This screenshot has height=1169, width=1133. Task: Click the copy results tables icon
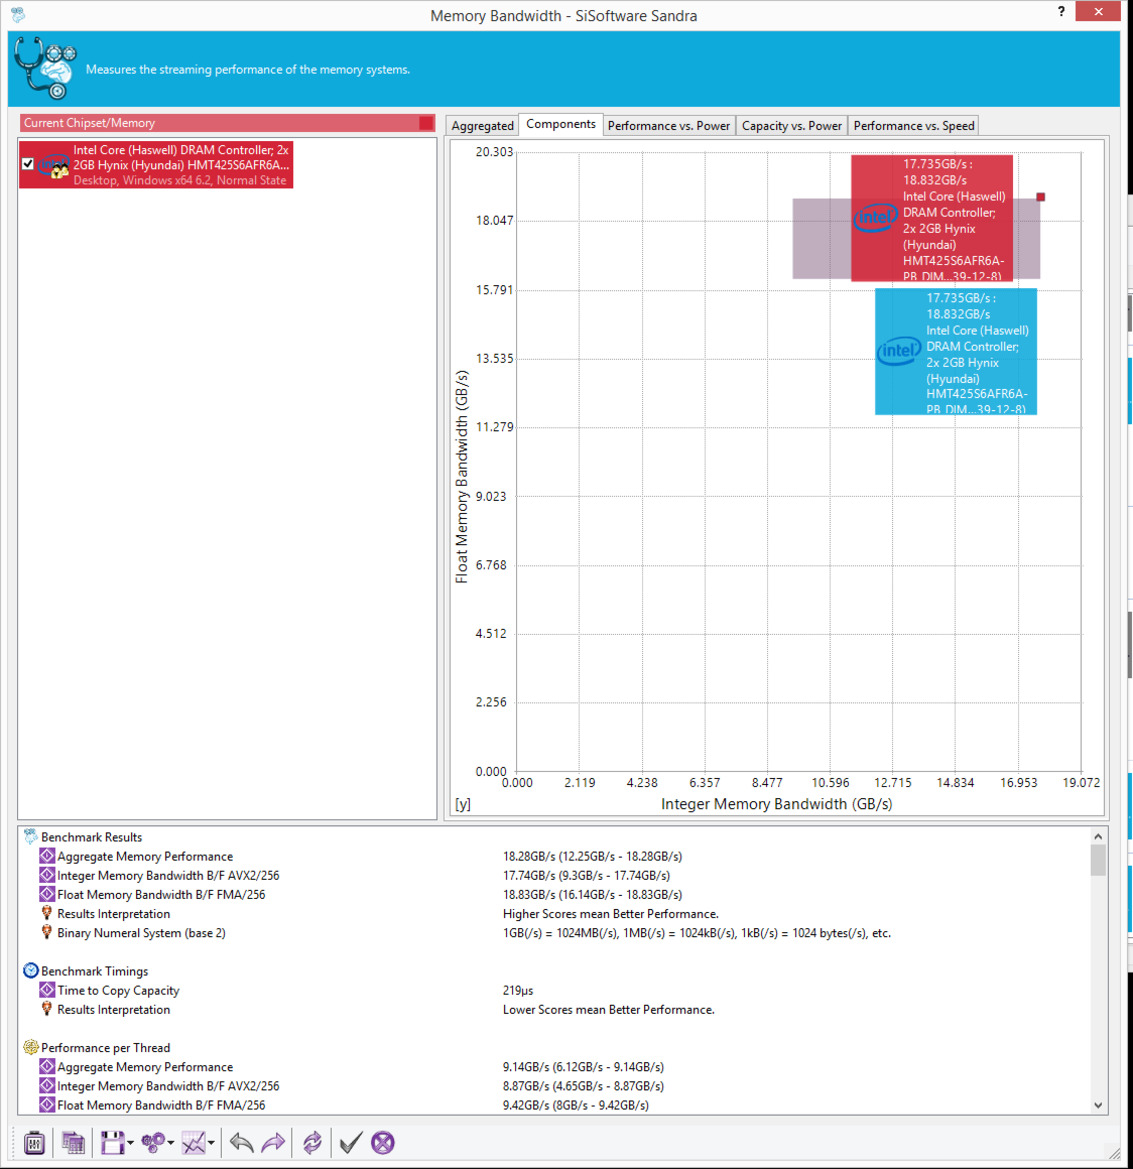[x=73, y=1142]
